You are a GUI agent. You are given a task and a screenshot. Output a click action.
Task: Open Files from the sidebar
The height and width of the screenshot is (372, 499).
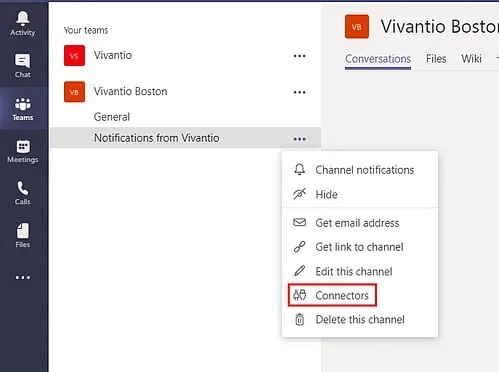(x=23, y=235)
